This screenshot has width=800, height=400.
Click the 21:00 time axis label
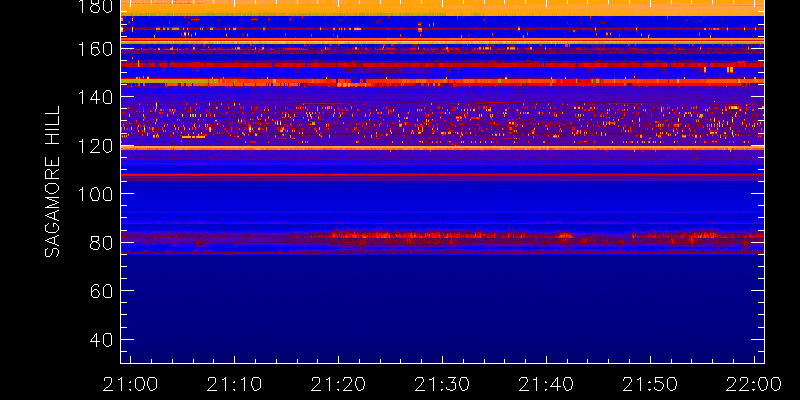point(130,384)
